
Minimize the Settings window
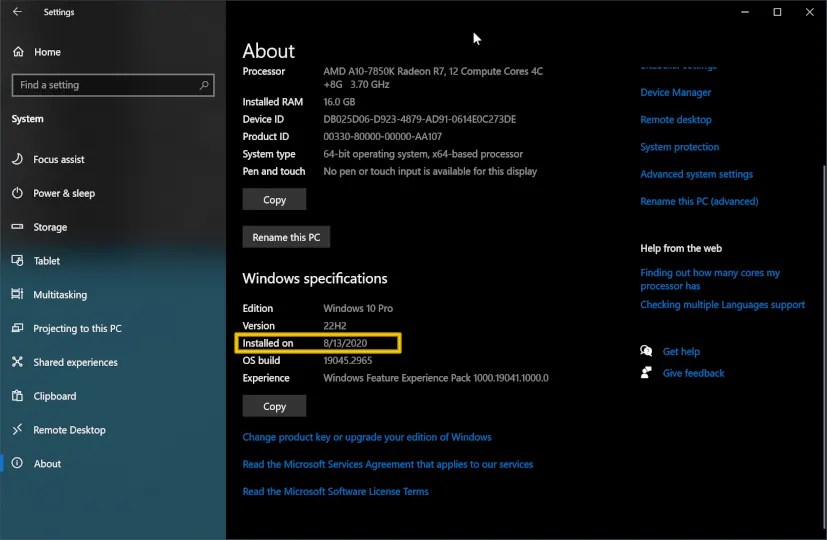click(x=745, y=12)
